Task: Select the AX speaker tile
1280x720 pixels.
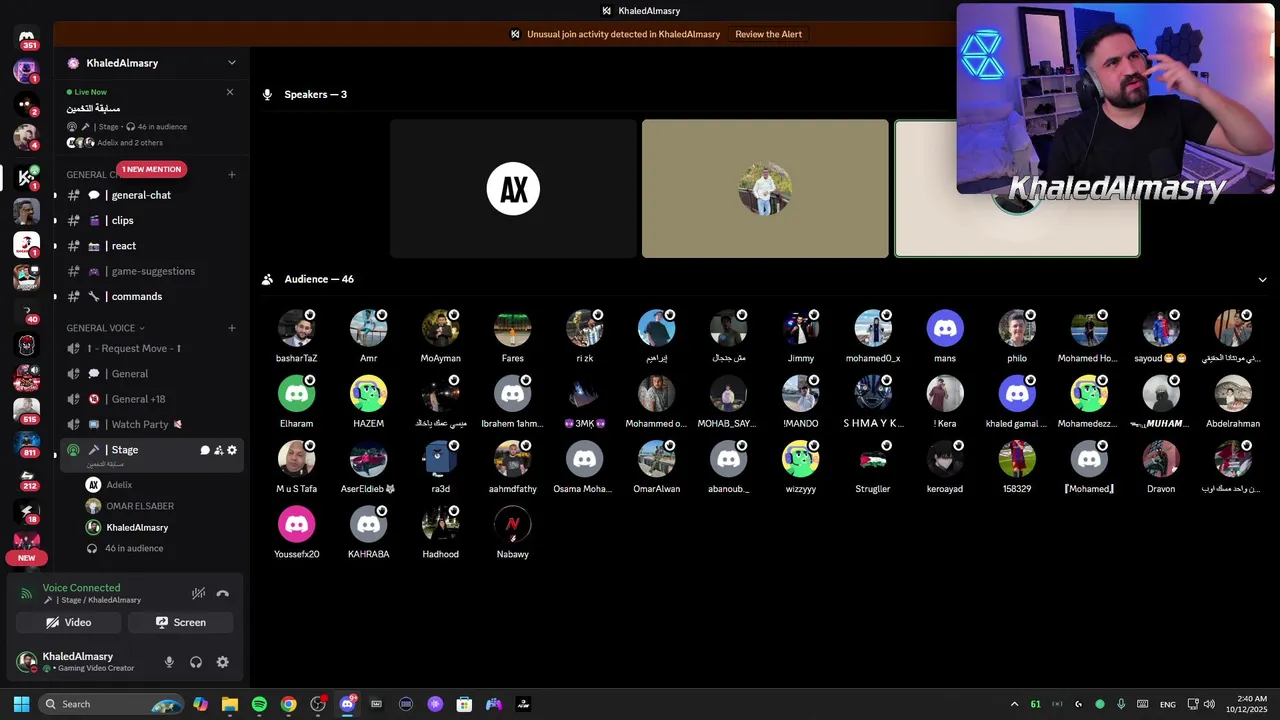Action: click(513, 189)
